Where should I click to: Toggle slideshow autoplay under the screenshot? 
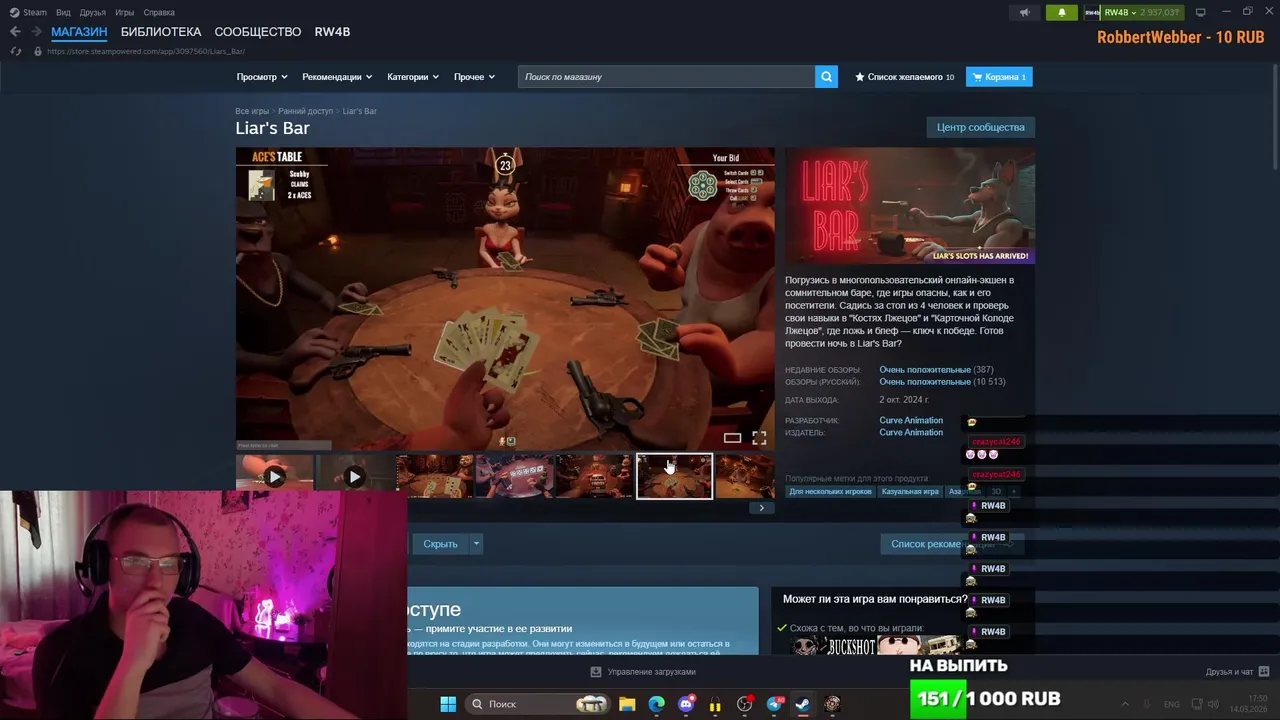pos(732,438)
